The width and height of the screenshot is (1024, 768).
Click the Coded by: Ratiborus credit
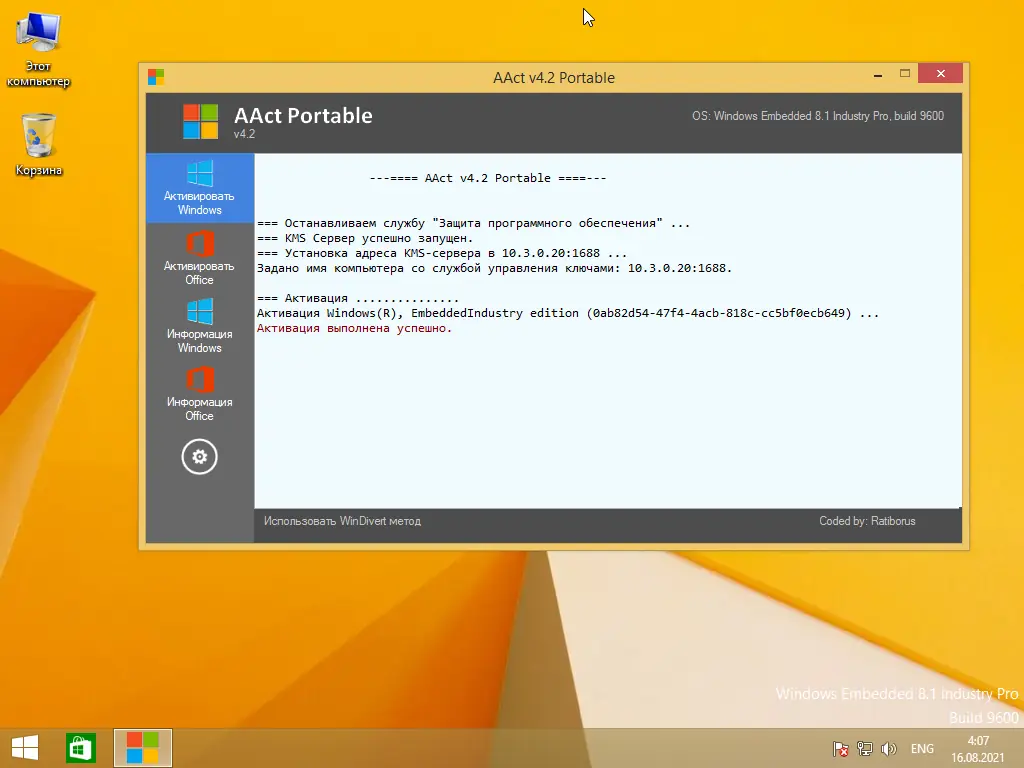pyautogui.click(x=868, y=521)
